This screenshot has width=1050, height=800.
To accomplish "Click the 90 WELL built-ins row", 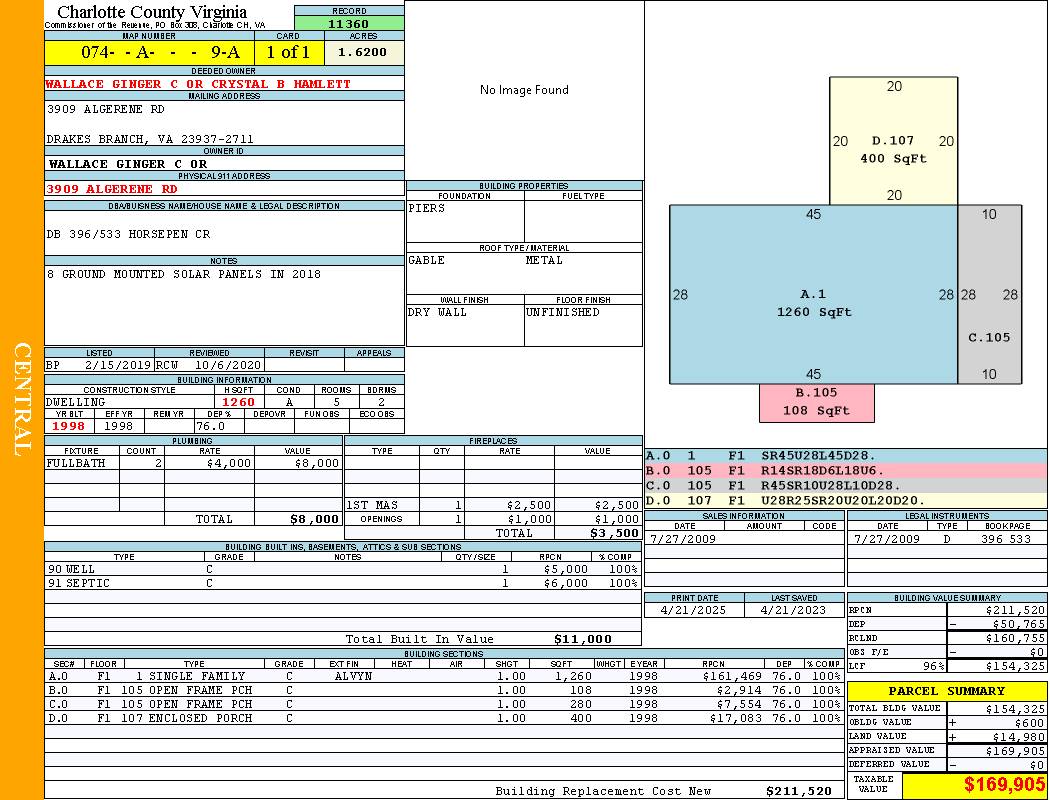I will (342, 569).
